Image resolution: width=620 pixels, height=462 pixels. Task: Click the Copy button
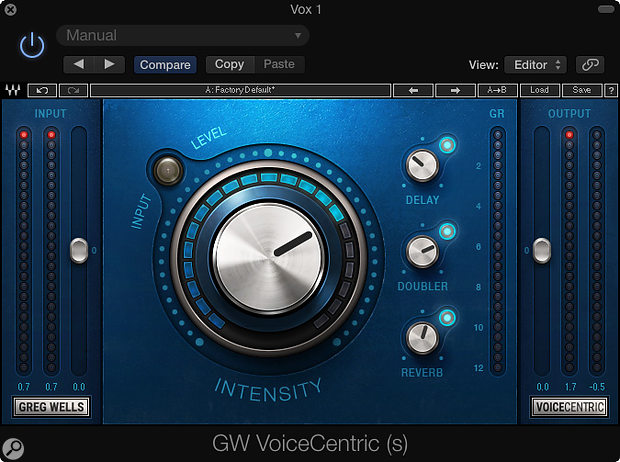coord(230,64)
